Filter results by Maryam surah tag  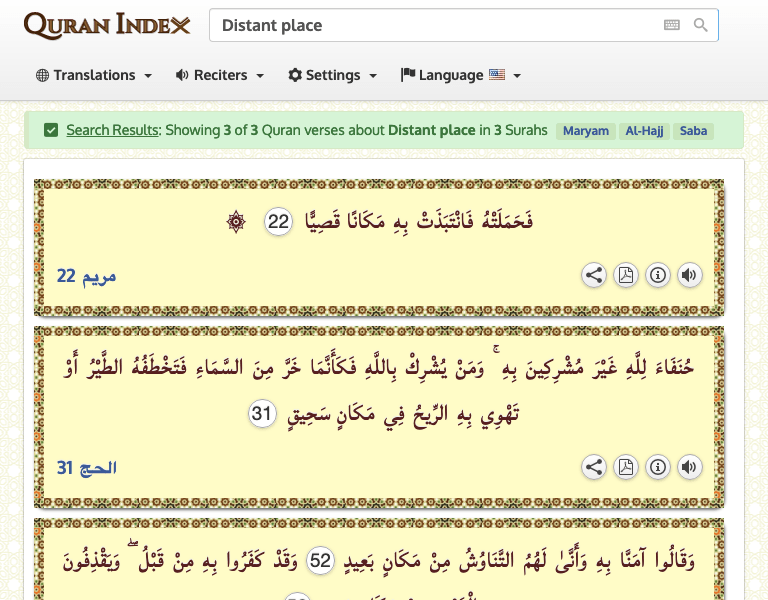pos(585,131)
